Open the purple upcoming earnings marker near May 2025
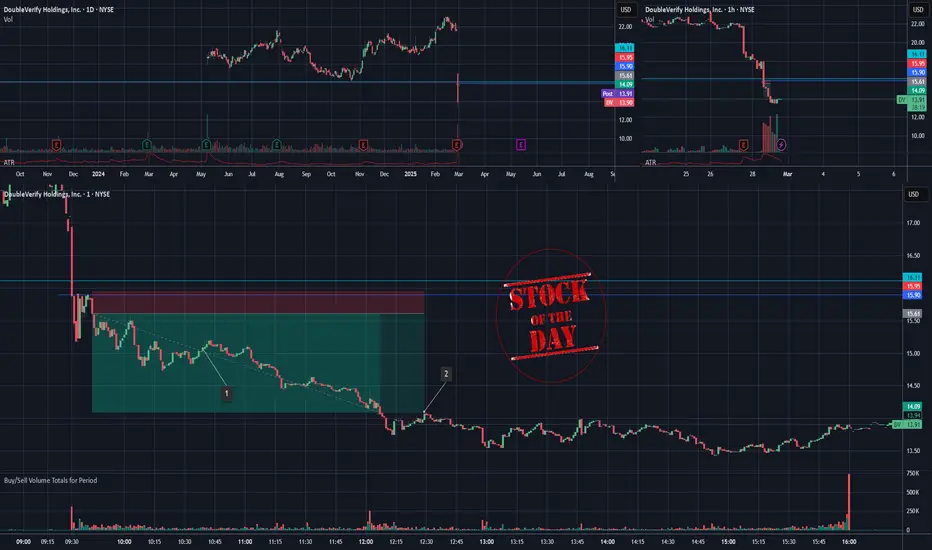This screenshot has width=932, height=550. tap(521, 144)
